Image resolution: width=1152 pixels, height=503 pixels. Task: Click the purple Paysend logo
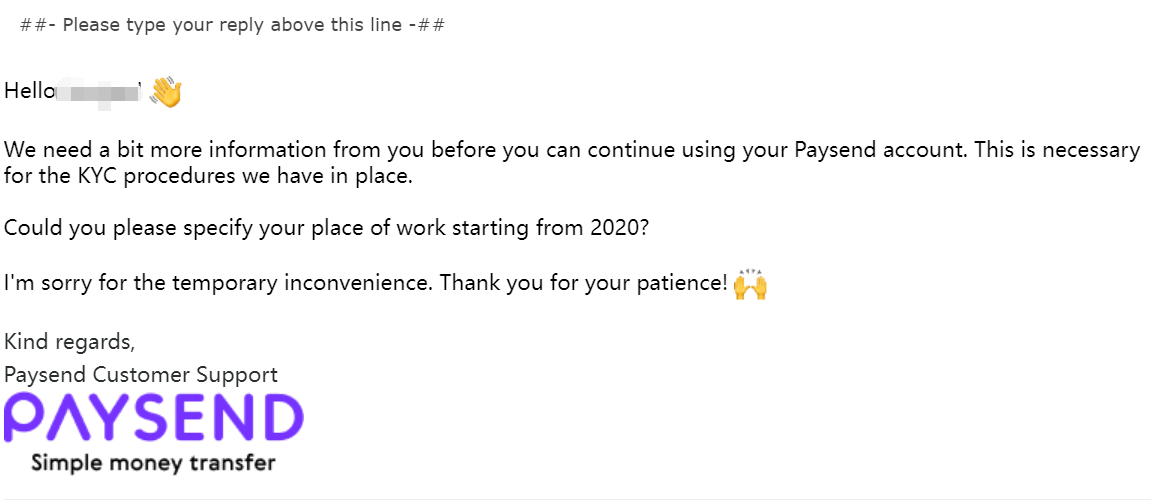153,418
